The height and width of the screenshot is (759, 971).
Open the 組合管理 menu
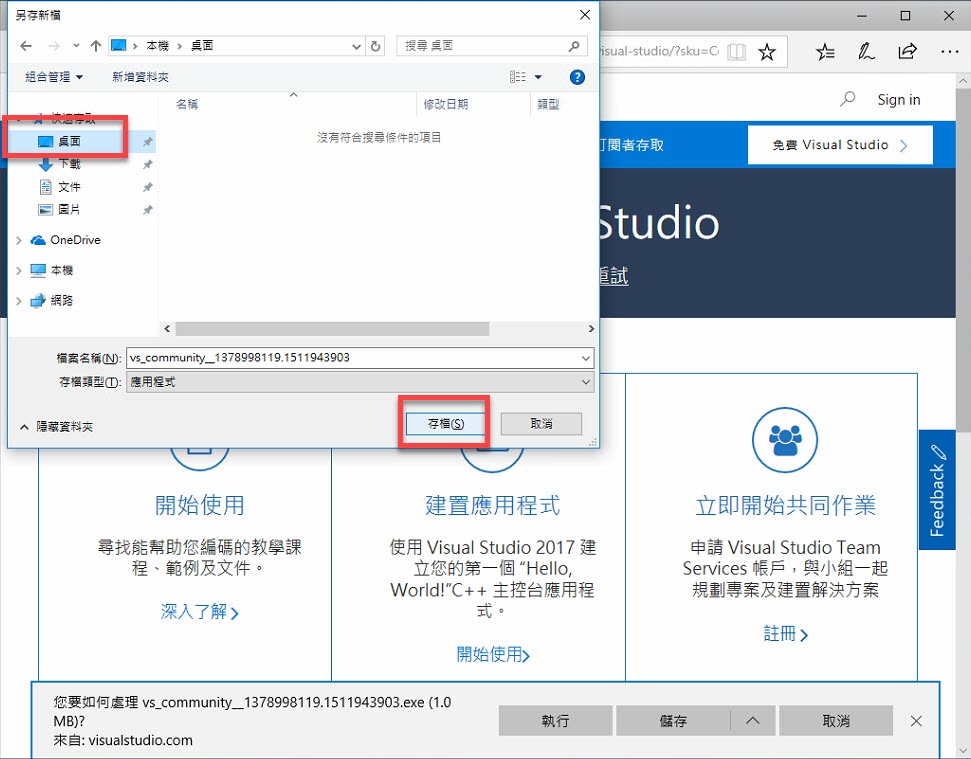pyautogui.click(x=54, y=77)
